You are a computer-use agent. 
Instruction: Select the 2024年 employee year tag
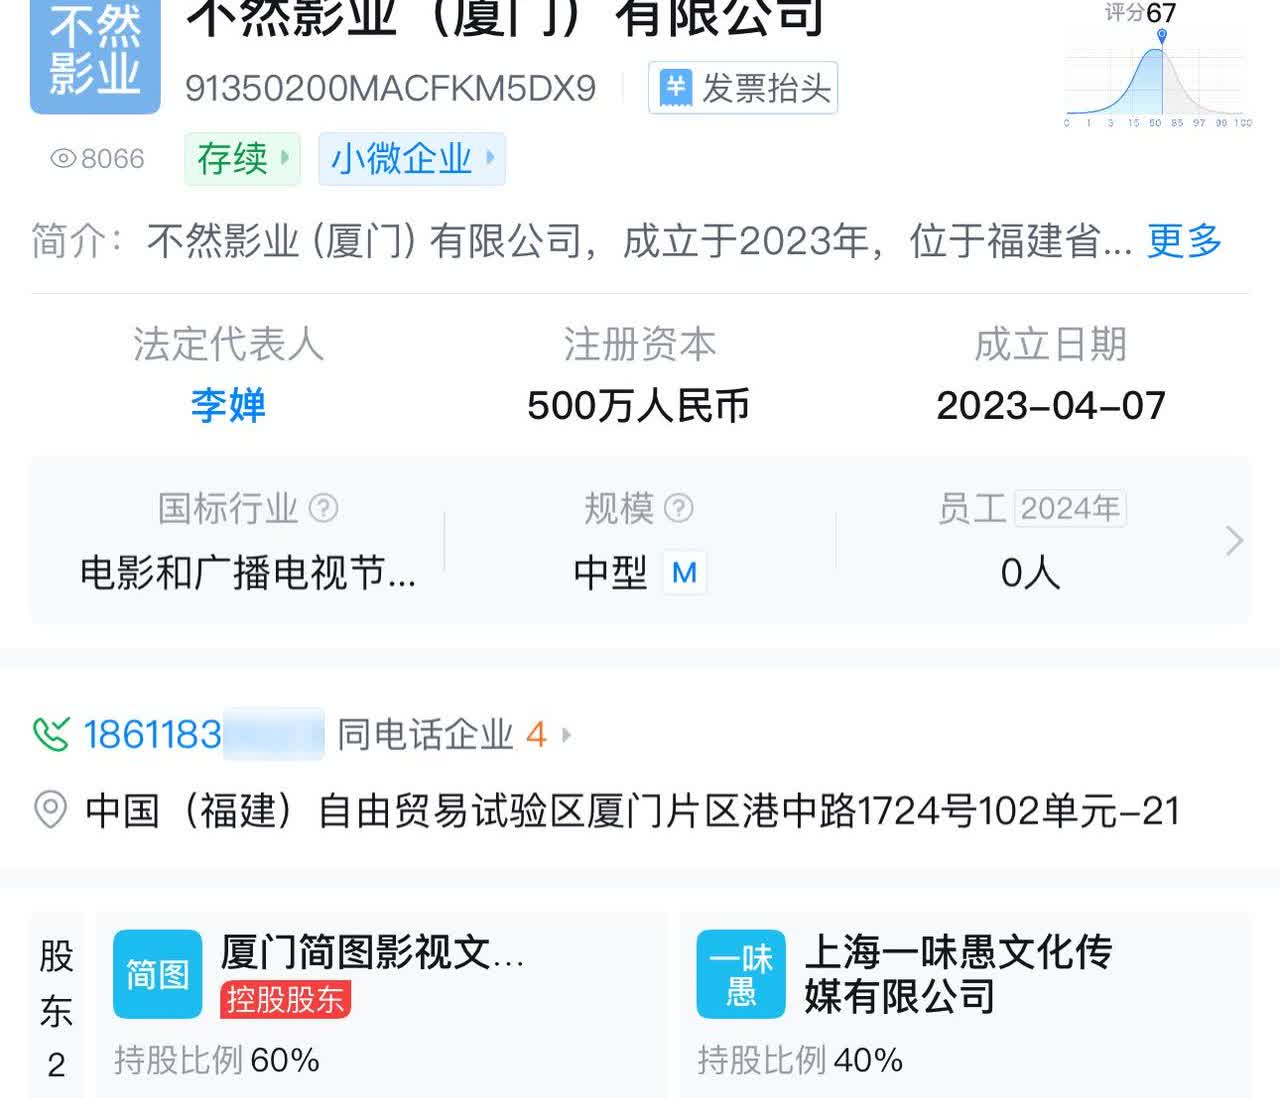tap(1070, 508)
